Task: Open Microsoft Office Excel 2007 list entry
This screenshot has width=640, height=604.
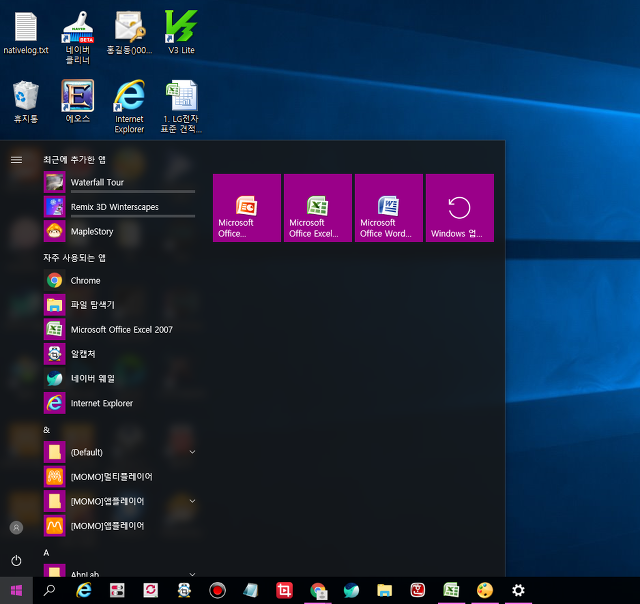Action: click(x=120, y=329)
